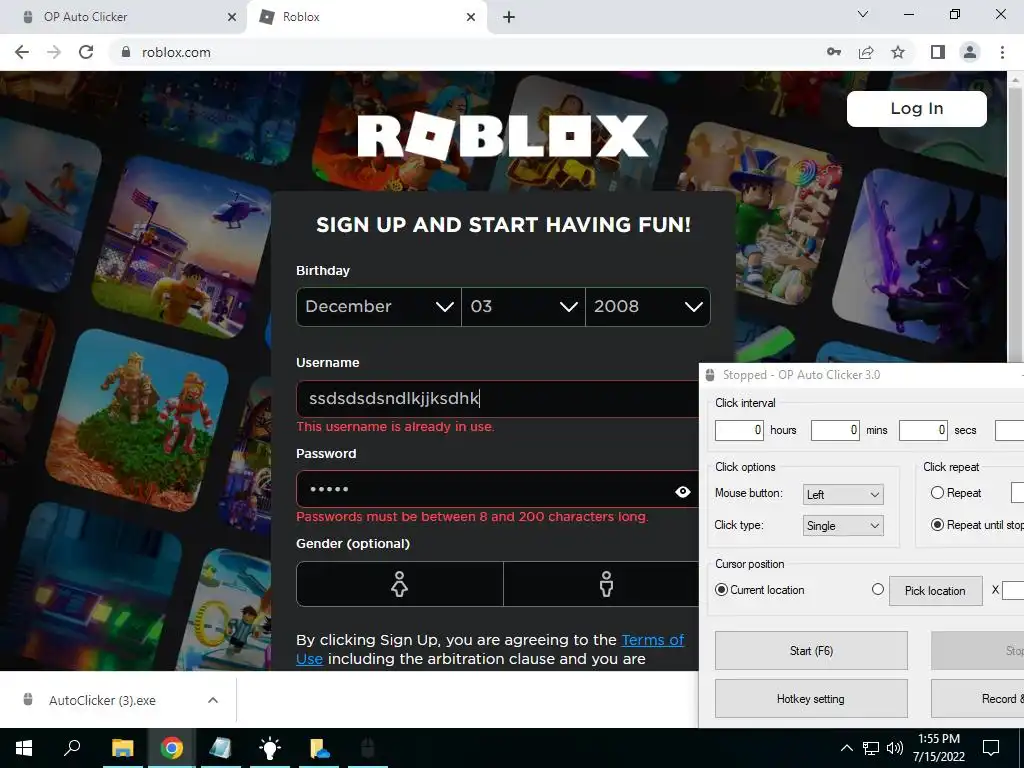The width and height of the screenshot is (1024, 768).
Task: Switch to the Roblox browser tab
Action: pos(366,17)
